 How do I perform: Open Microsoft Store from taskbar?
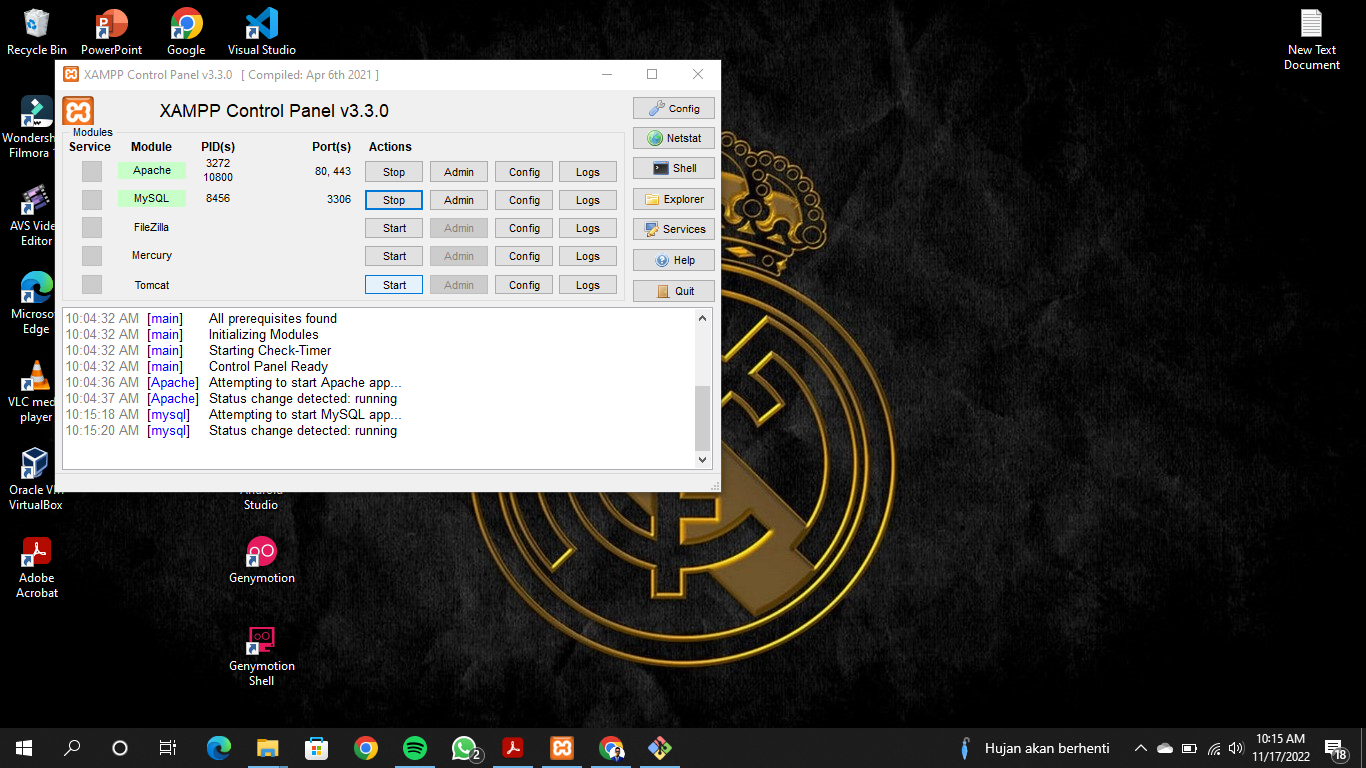[316, 748]
